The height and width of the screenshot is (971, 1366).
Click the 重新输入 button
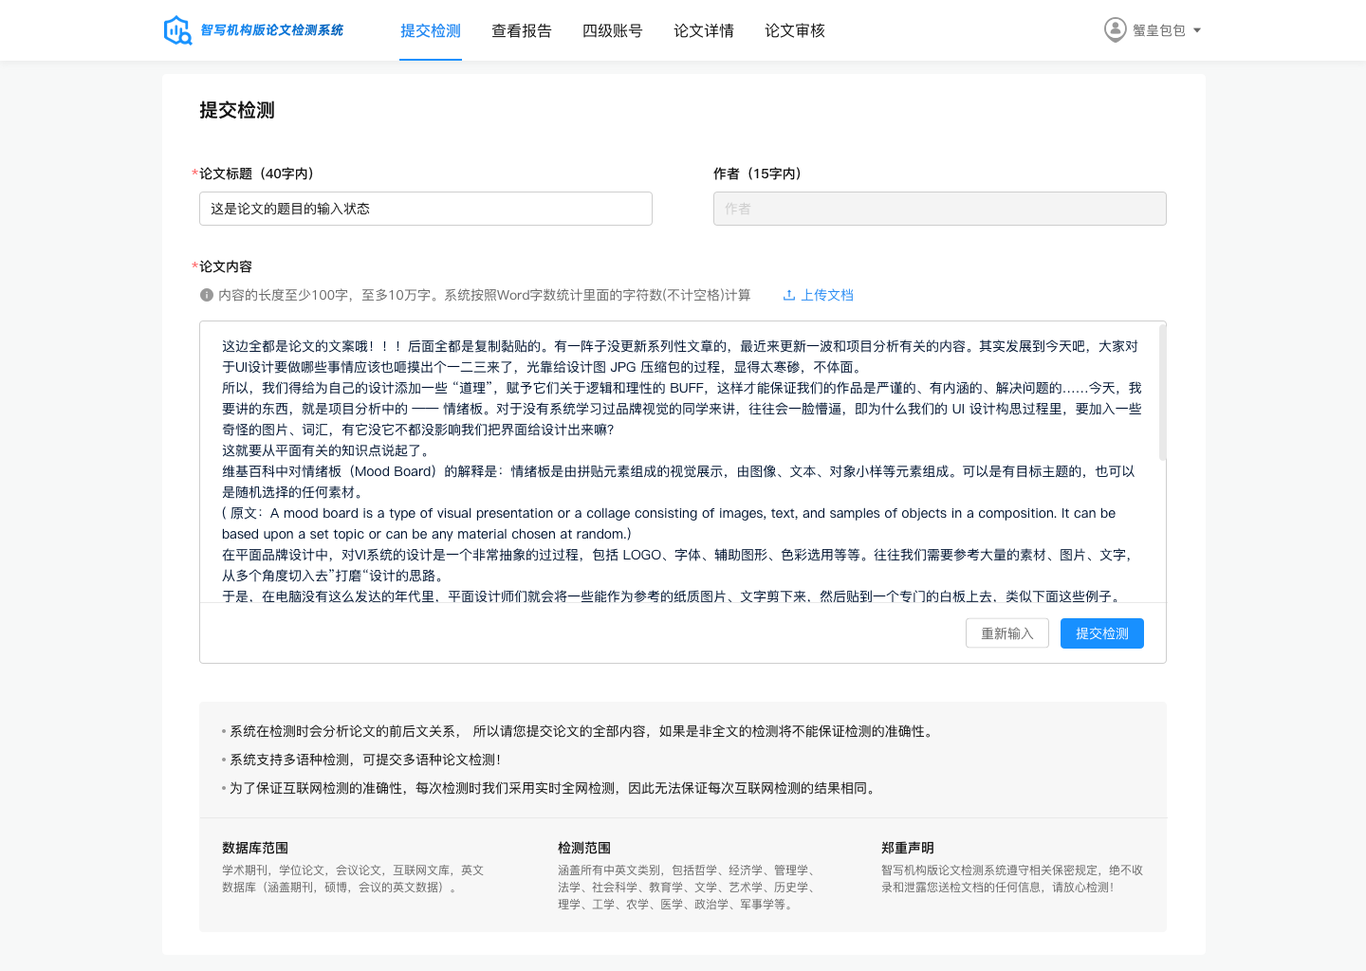(x=1007, y=633)
